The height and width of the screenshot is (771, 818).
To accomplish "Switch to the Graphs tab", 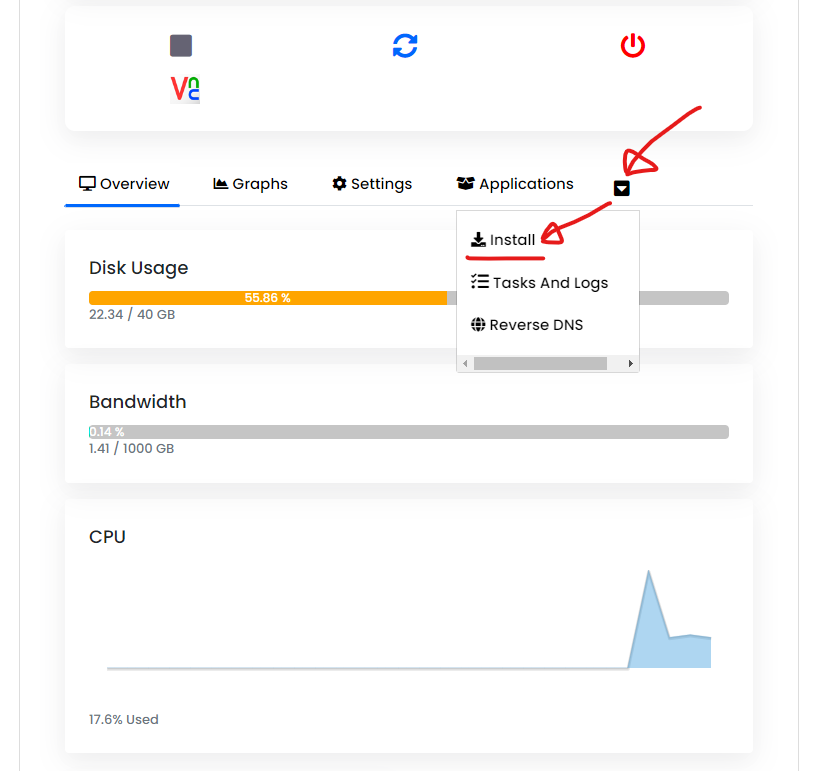I will point(250,184).
